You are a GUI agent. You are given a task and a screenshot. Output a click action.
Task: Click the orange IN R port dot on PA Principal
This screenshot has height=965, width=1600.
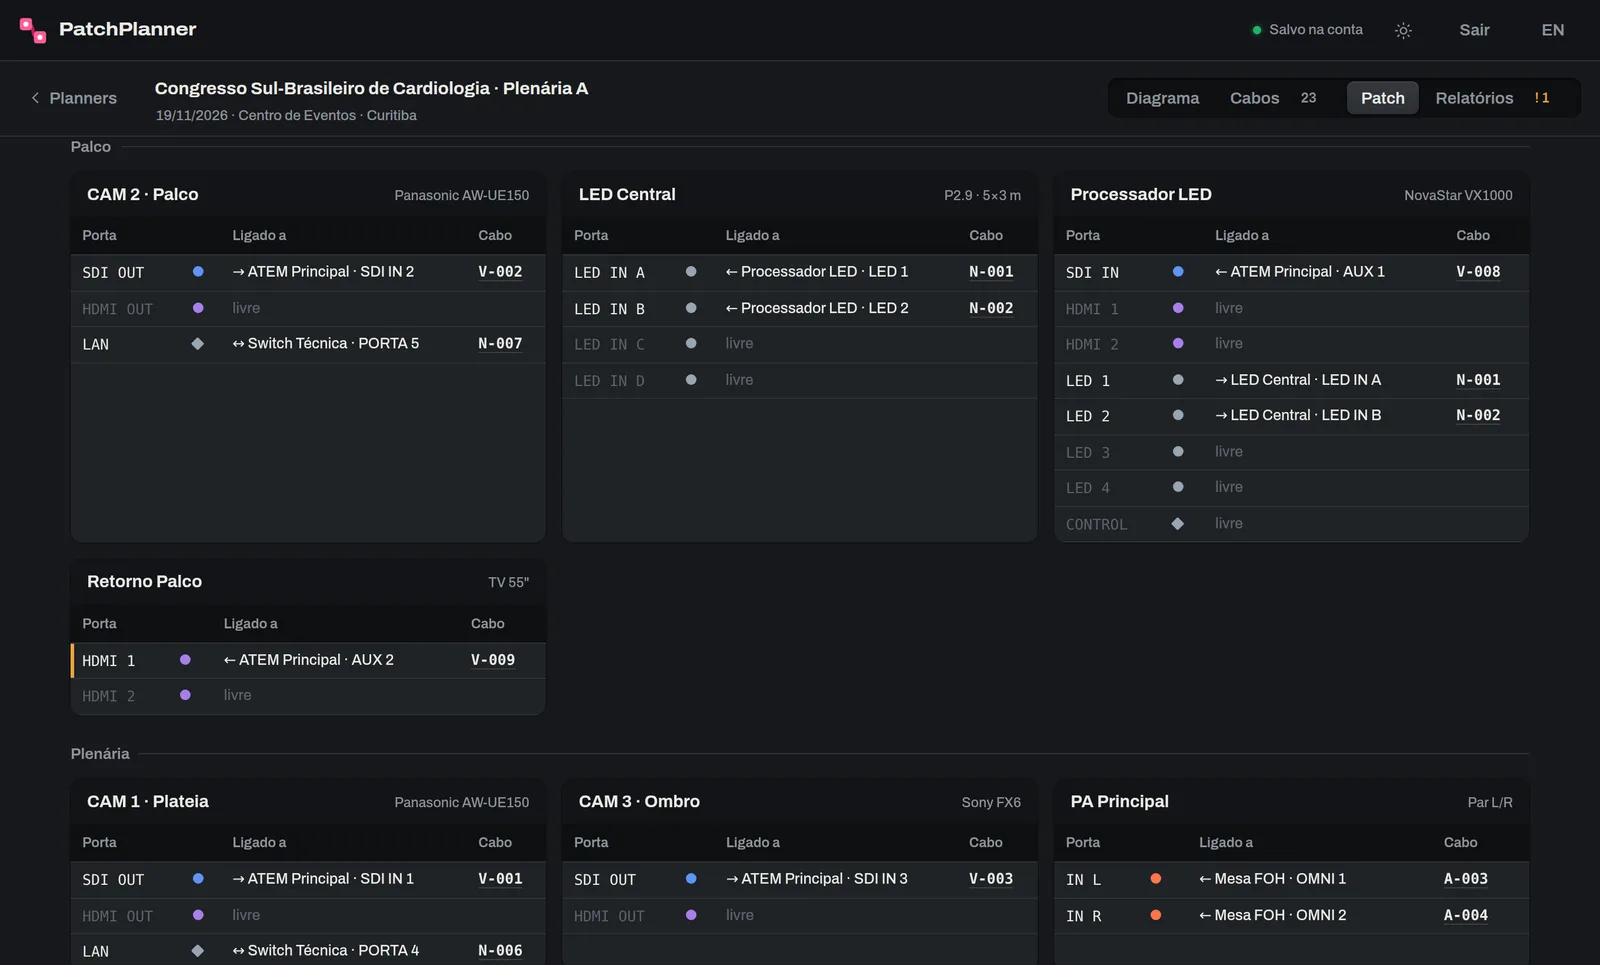click(x=1156, y=914)
